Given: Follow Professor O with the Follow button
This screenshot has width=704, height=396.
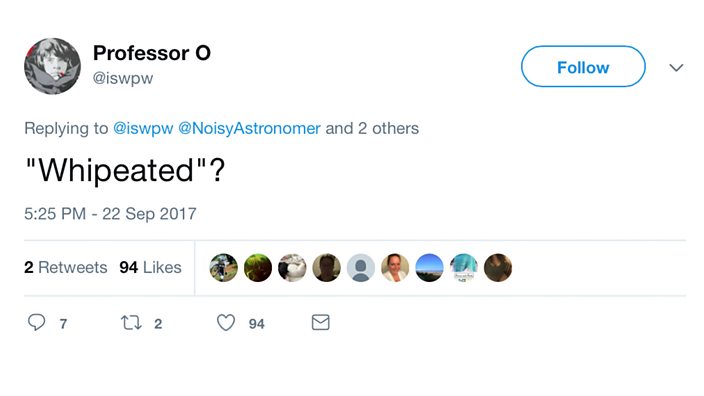Looking at the screenshot, I should (x=583, y=66).
